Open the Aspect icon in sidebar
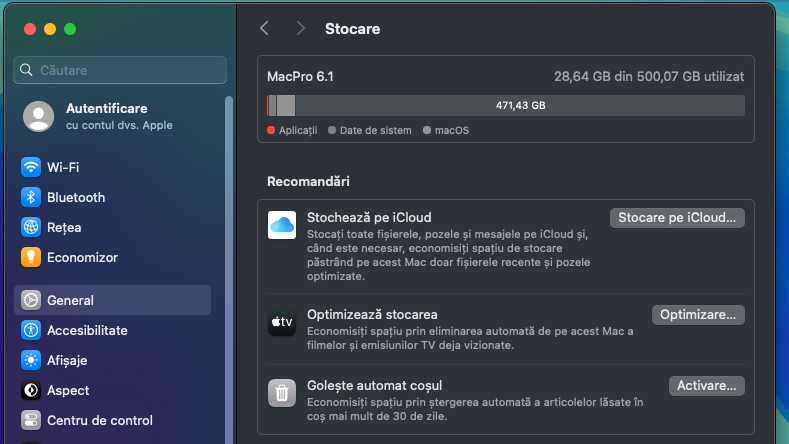Image resolution: width=789 pixels, height=444 pixels. point(31,390)
